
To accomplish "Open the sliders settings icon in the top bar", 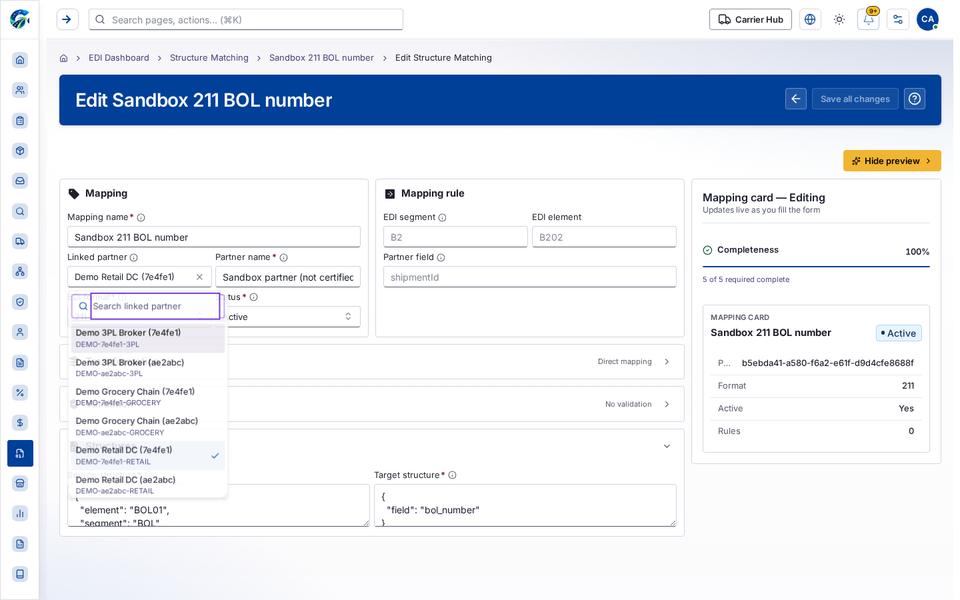I will (x=898, y=20).
